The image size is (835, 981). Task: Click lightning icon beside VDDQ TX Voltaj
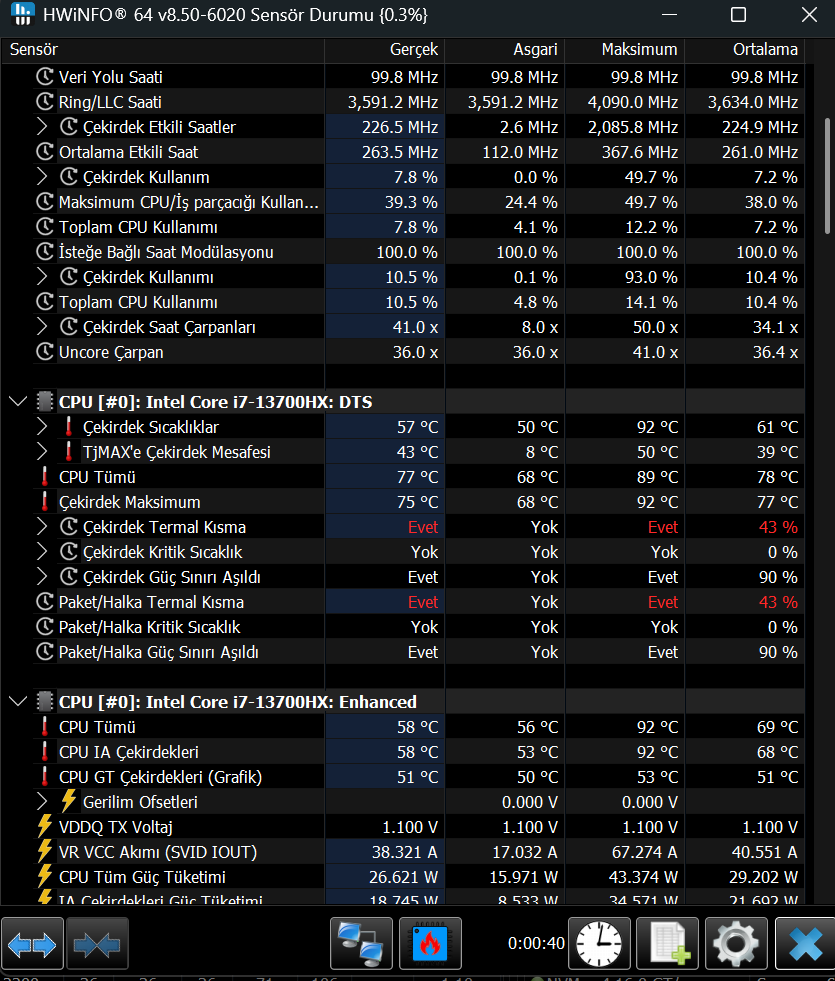(x=44, y=827)
